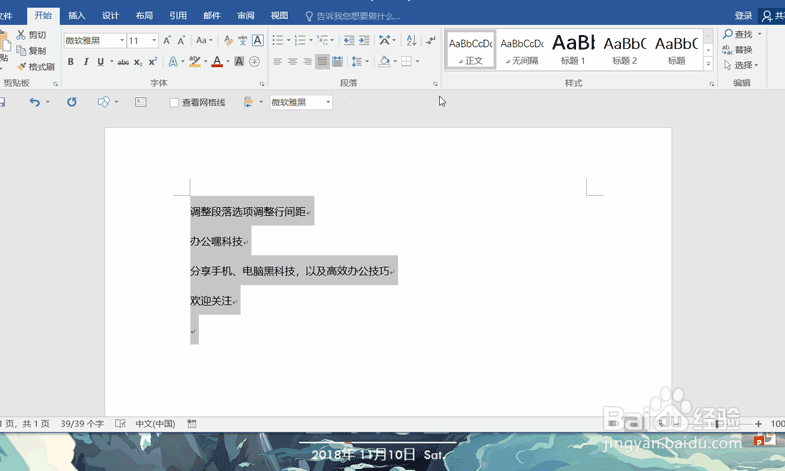
Task: Apply superscript formatting
Action: 153,62
